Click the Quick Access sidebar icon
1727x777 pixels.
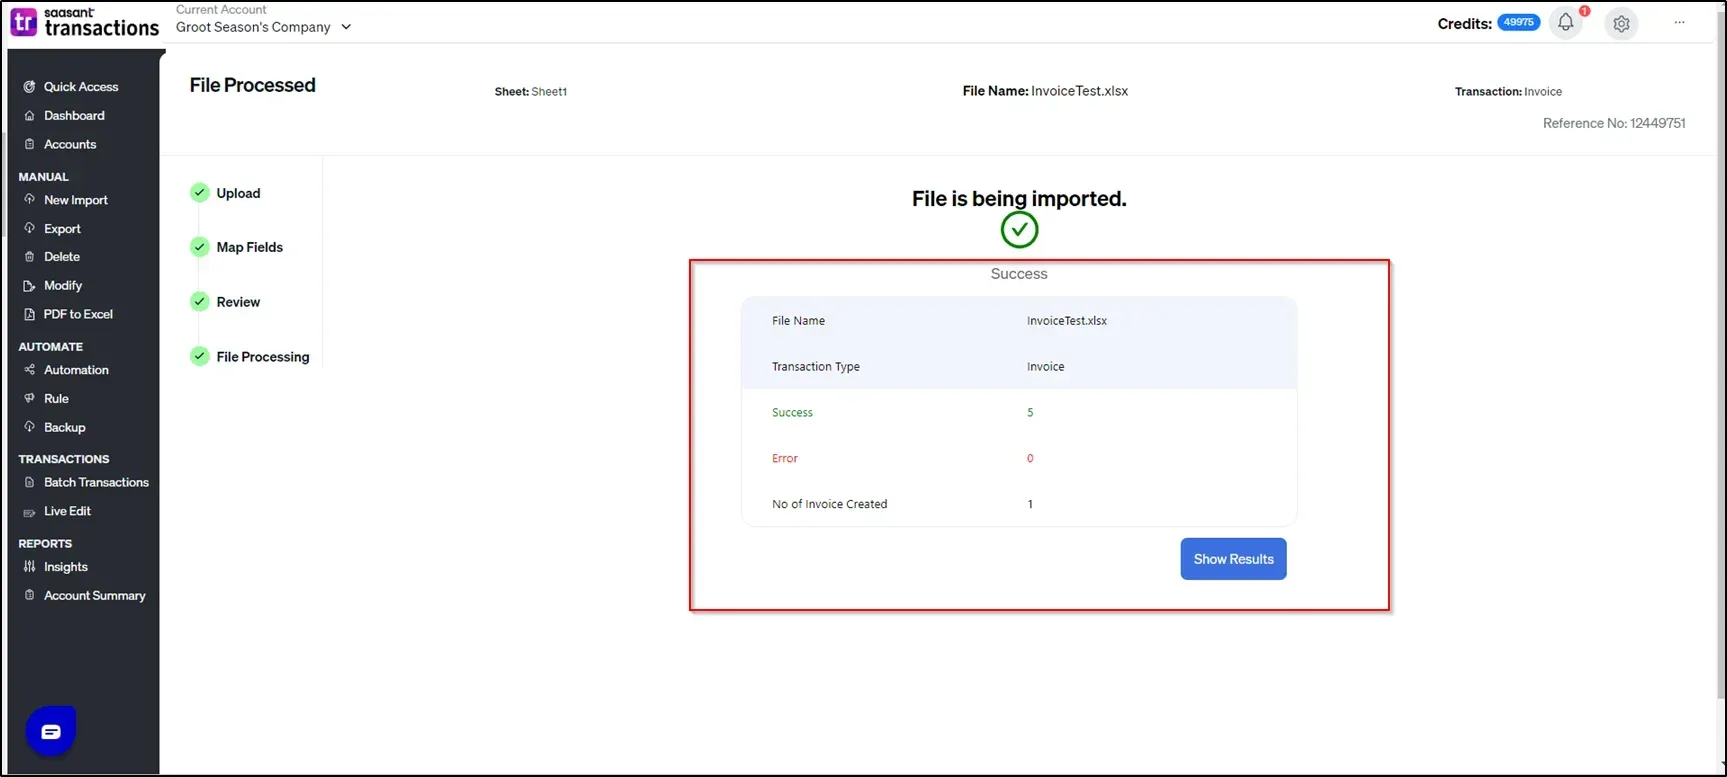(x=29, y=87)
